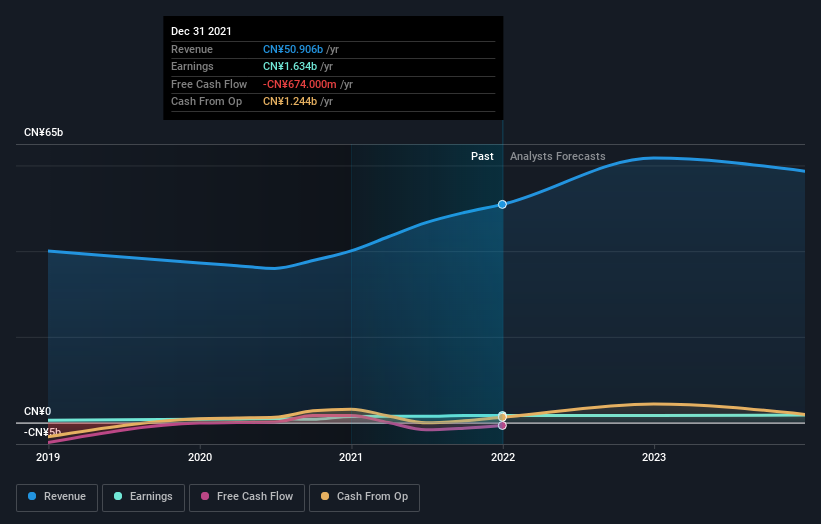Toggle the Earnings legend button
Image resolution: width=821 pixels, height=524 pixels.
tap(143, 497)
